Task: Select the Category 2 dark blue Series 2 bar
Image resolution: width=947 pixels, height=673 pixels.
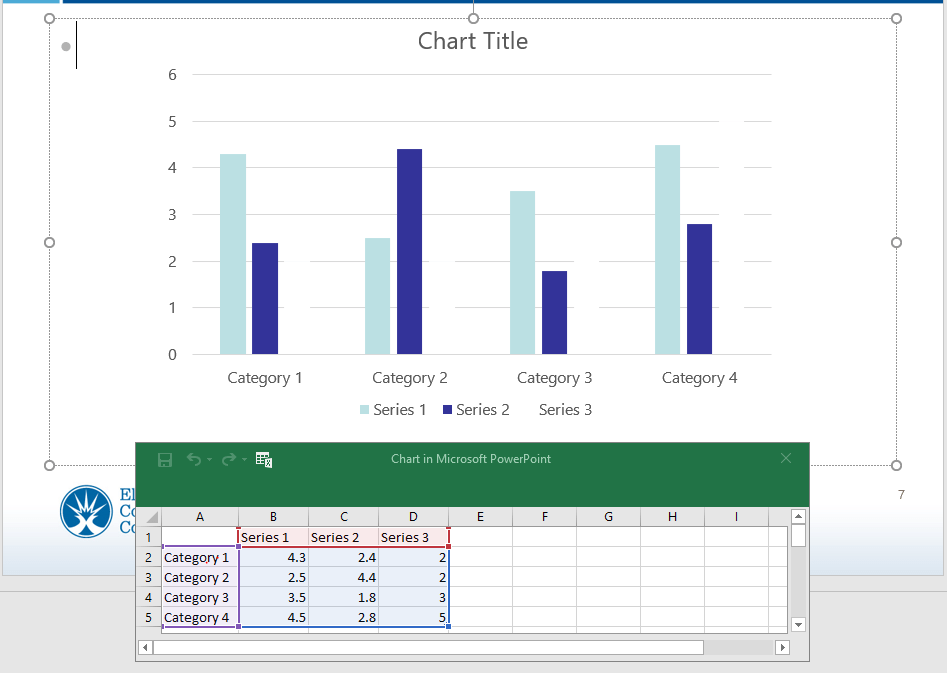Action: pos(409,251)
